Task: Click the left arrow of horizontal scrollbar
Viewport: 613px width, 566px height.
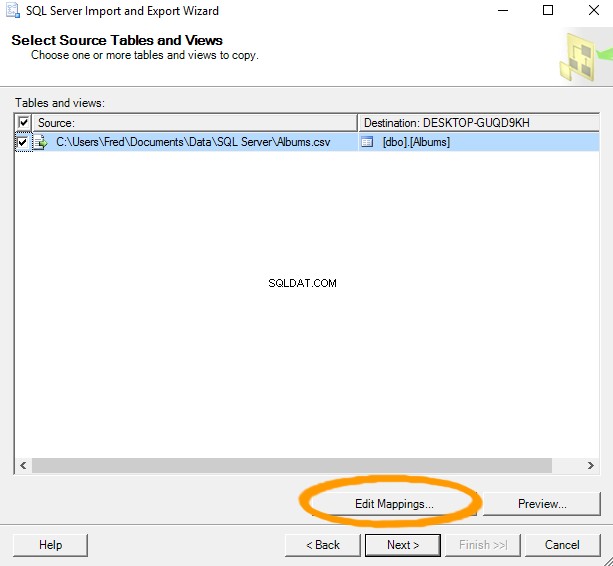Action: pos(23,466)
